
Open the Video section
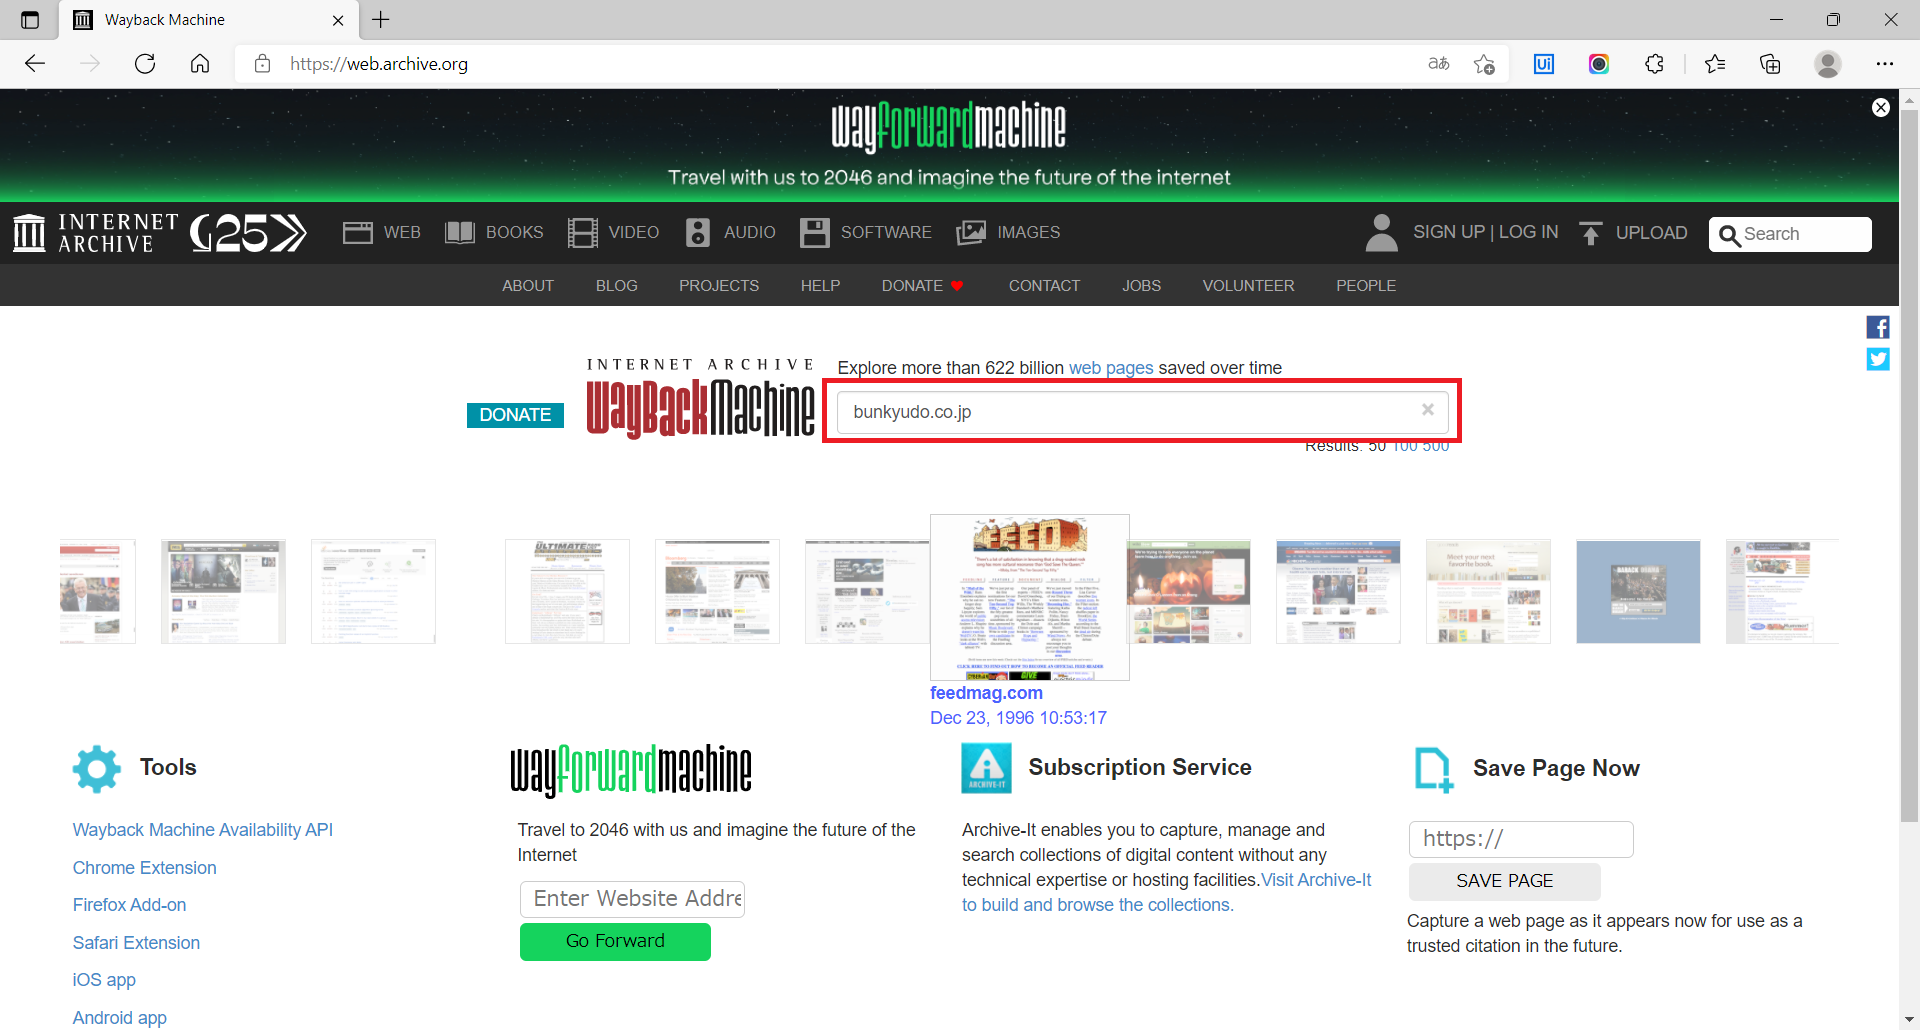click(x=614, y=233)
